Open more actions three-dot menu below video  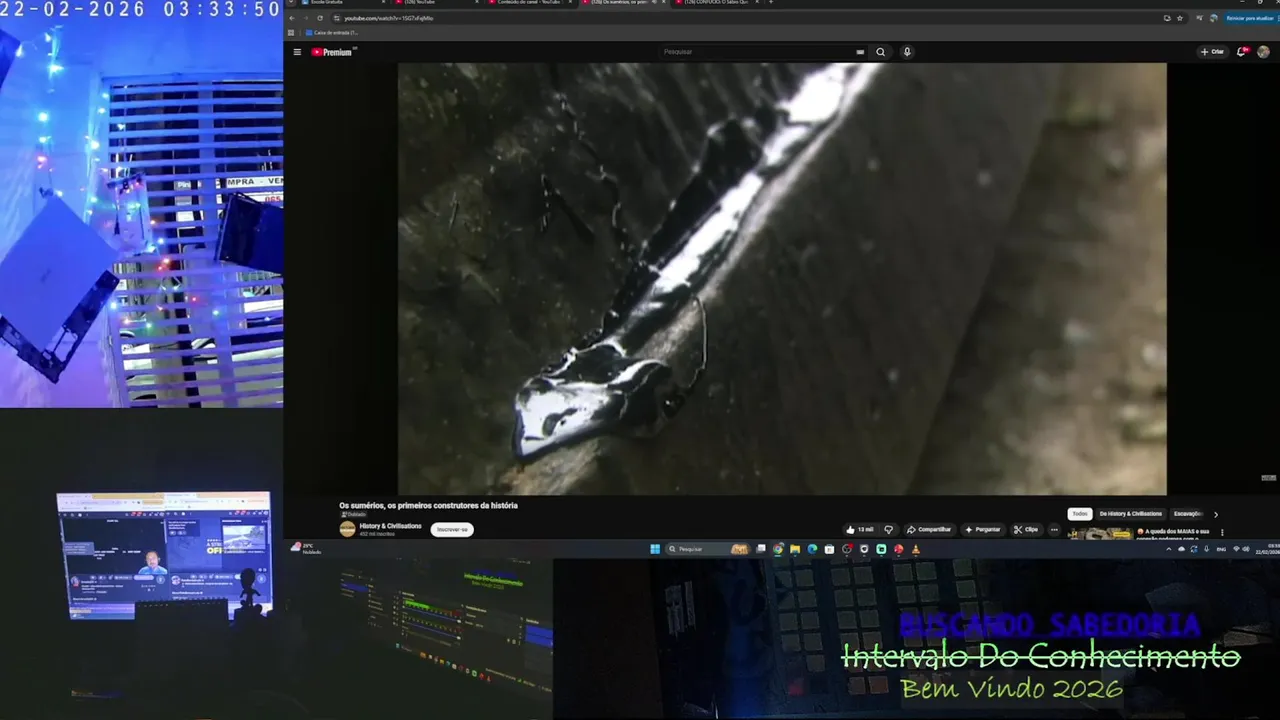(x=1053, y=529)
